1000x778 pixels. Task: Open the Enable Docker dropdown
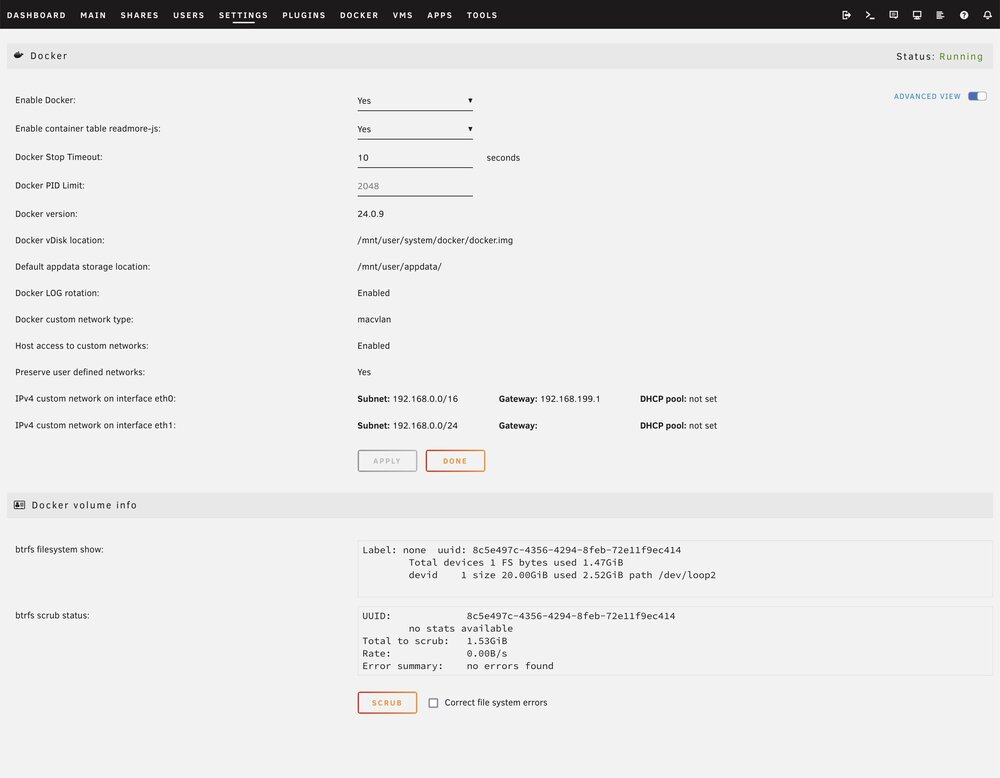(415, 101)
